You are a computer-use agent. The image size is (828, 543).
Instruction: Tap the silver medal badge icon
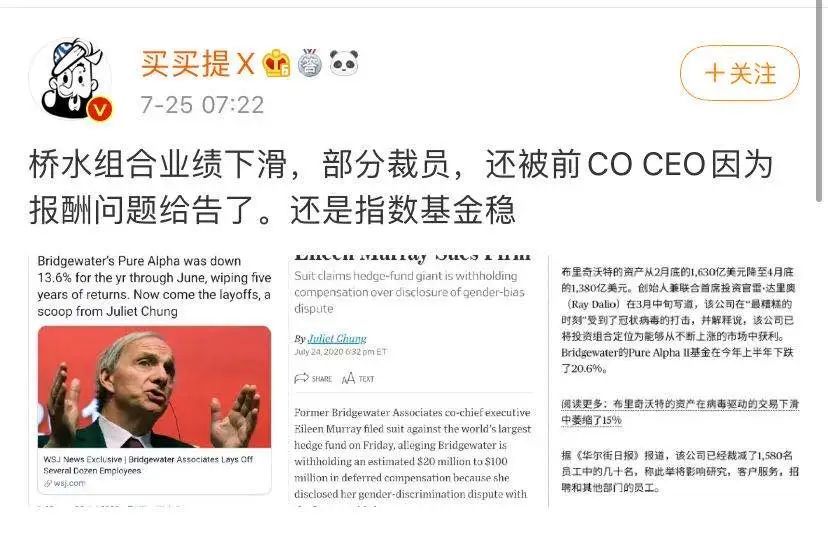click(x=310, y=63)
